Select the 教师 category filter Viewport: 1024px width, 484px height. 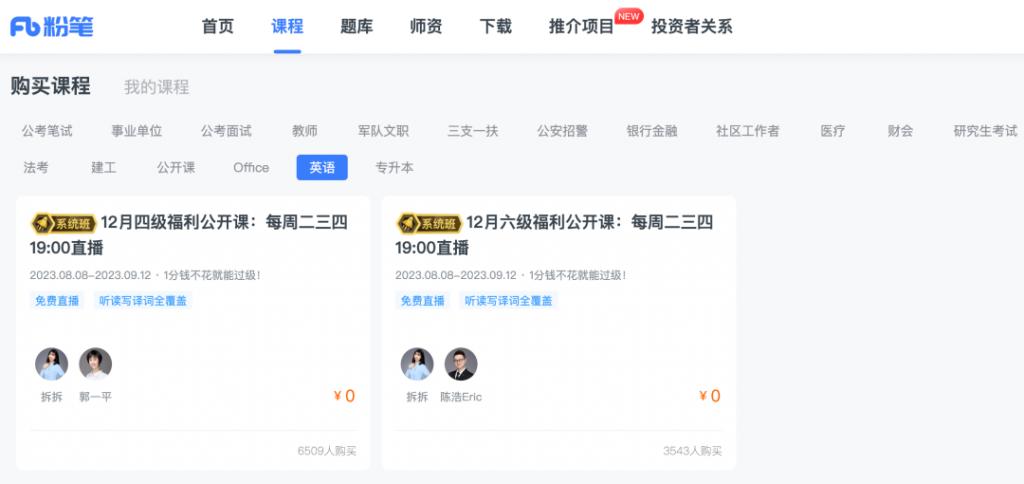pyautogui.click(x=305, y=131)
